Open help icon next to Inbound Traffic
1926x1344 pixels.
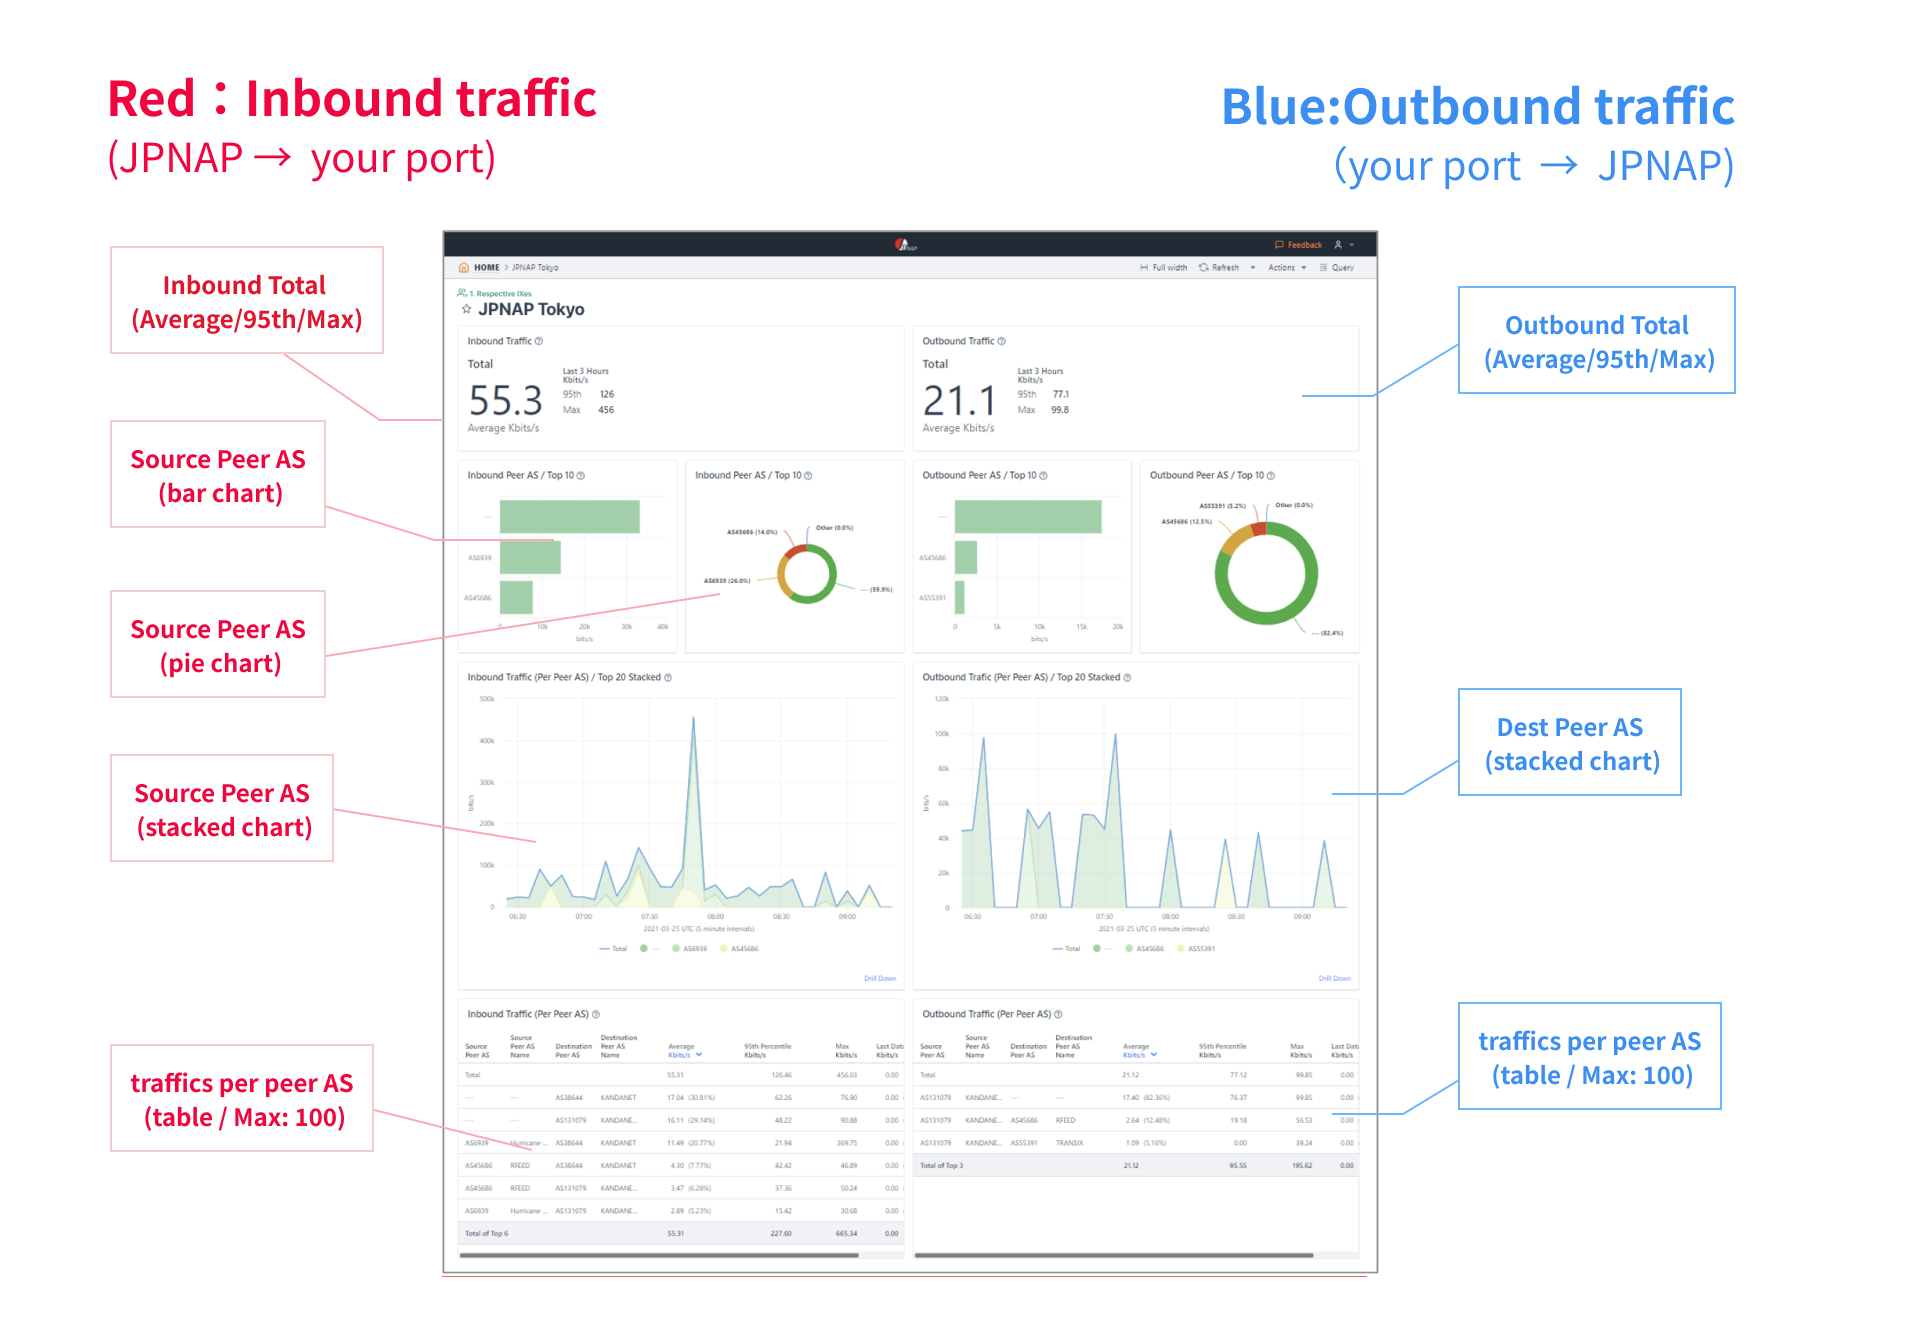(539, 342)
